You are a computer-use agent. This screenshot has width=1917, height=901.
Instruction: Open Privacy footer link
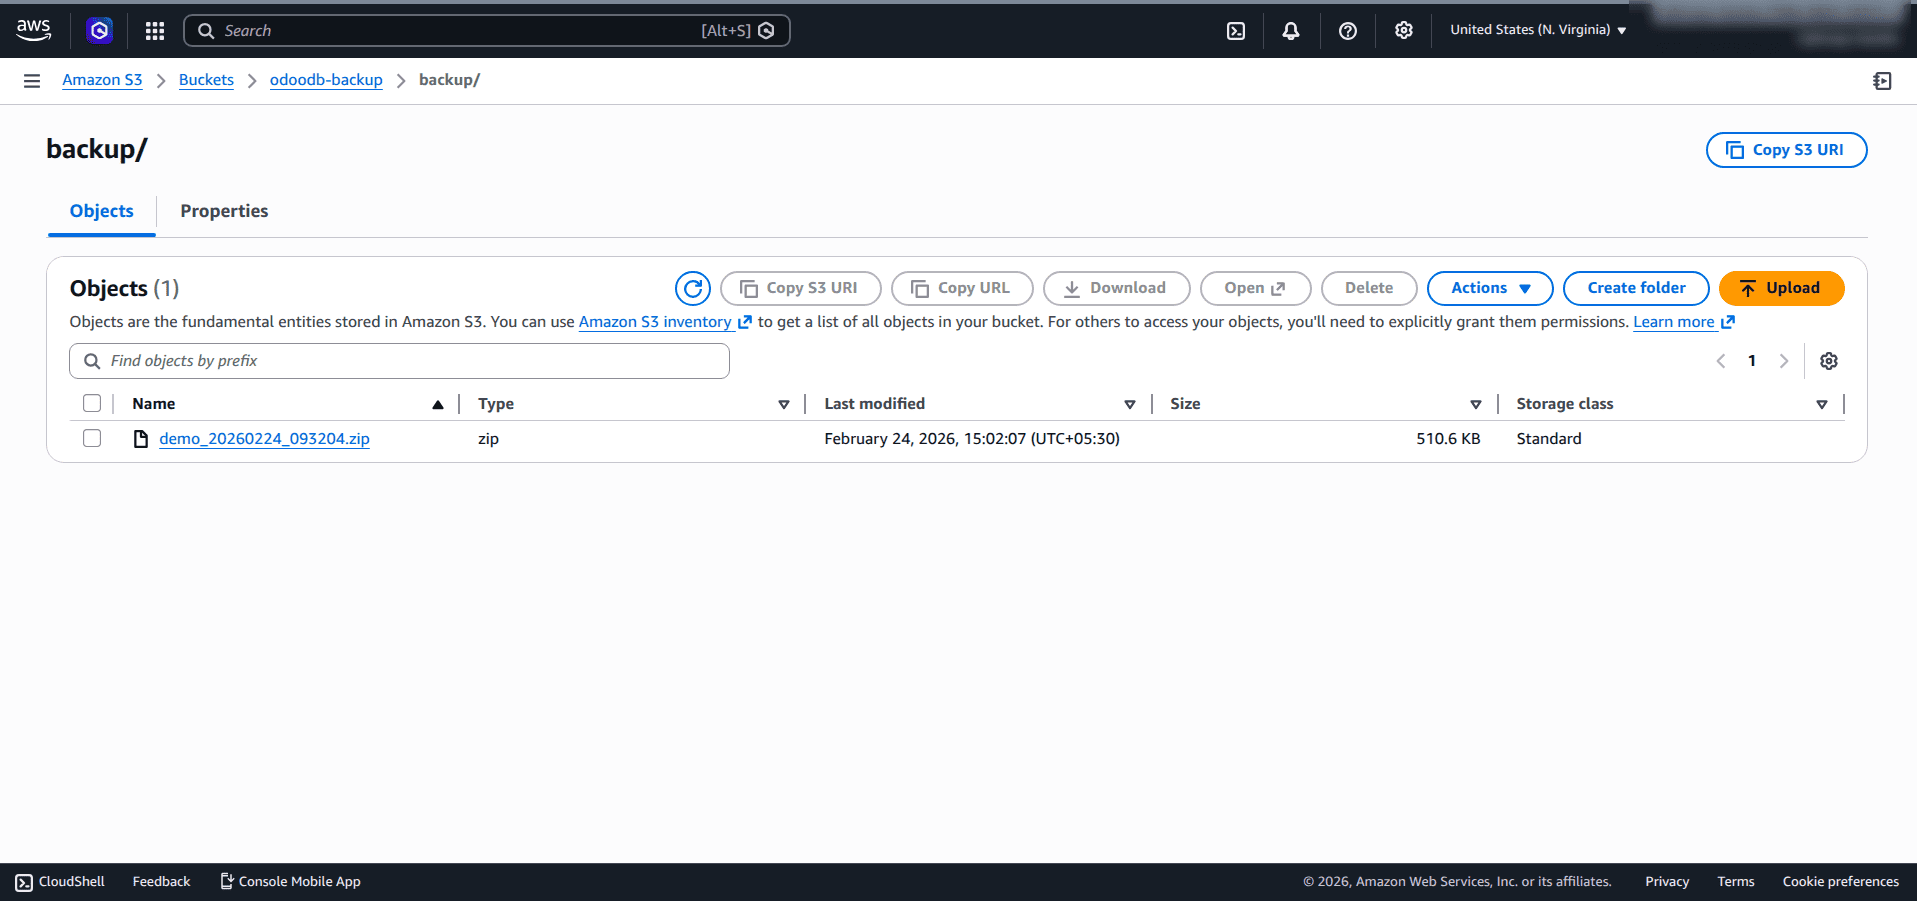click(x=1667, y=882)
